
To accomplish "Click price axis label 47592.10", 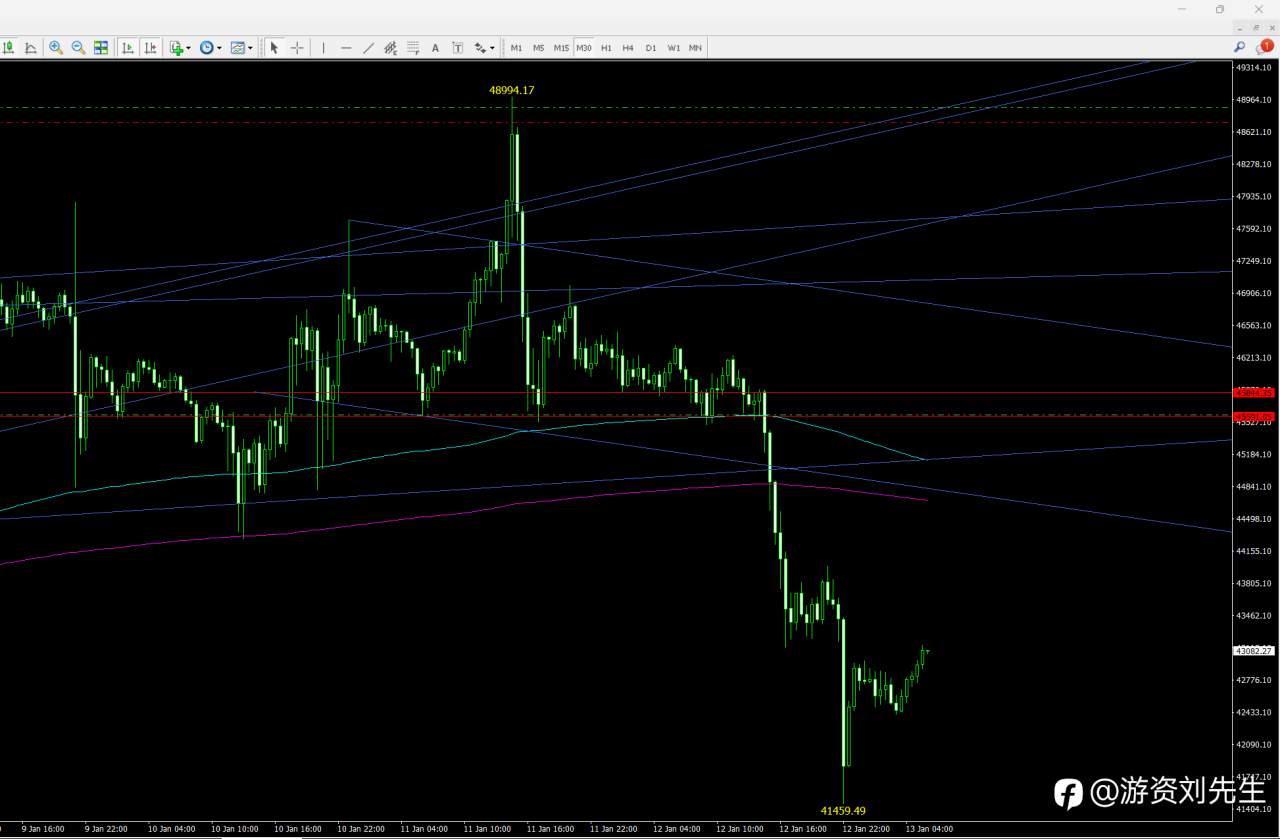I will click(x=1254, y=228).
